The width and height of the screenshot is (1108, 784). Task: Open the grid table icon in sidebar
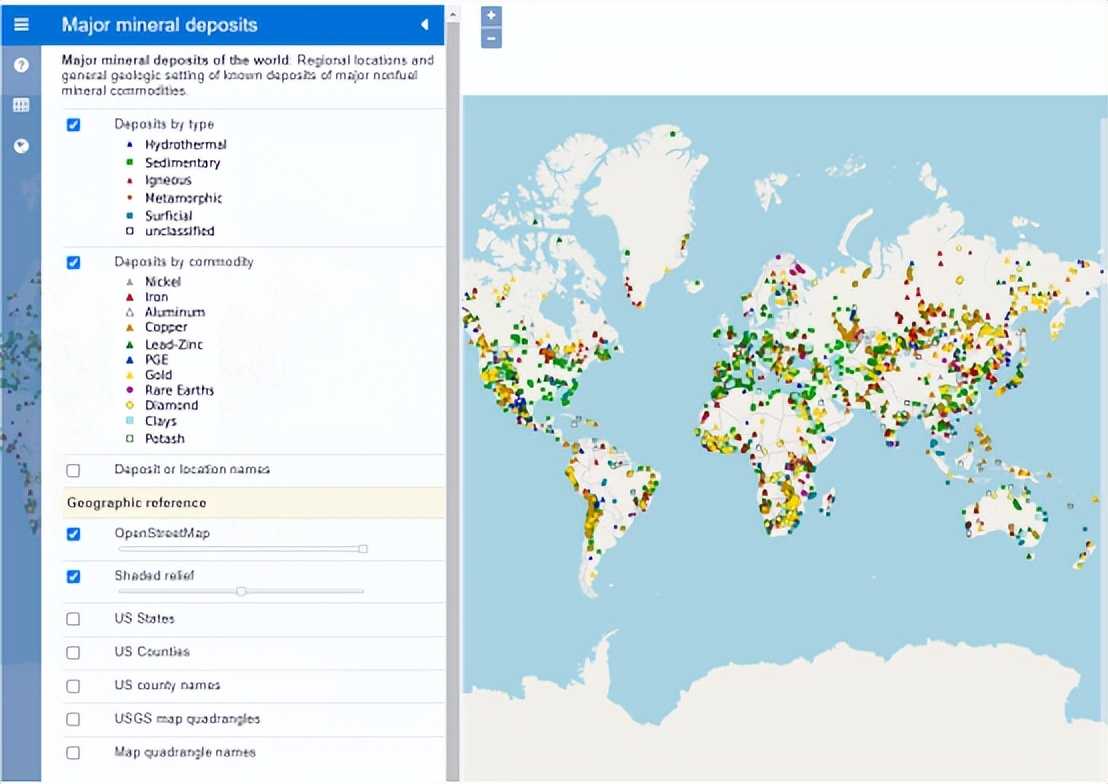[21, 105]
